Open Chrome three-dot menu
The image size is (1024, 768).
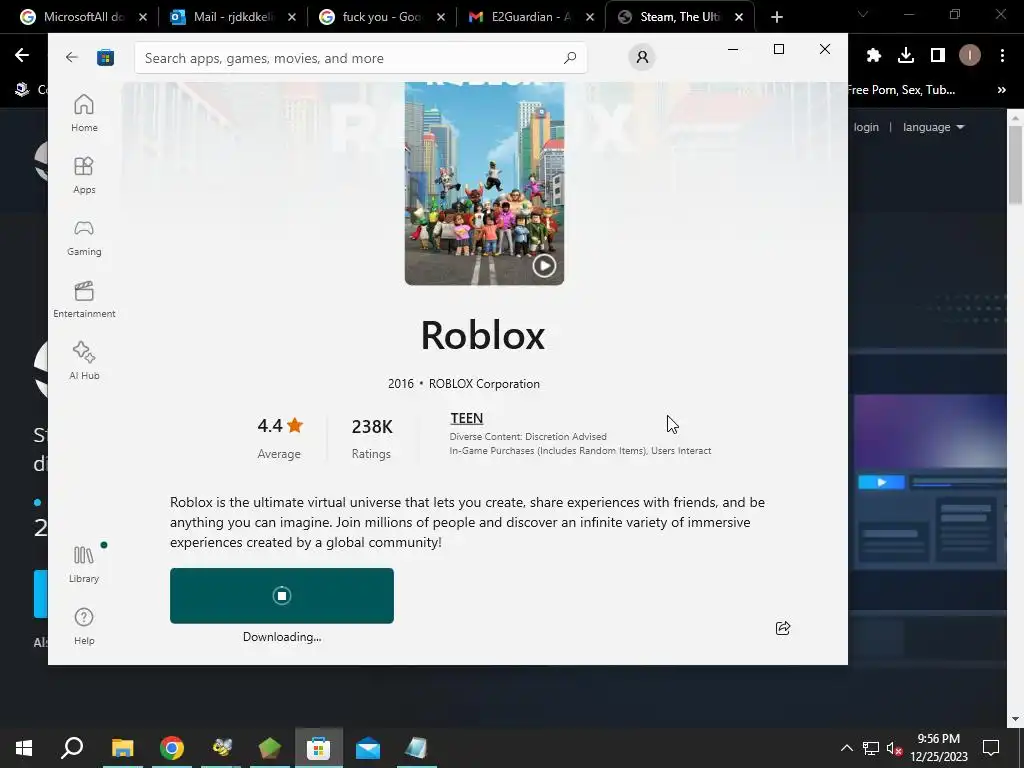tap(1002, 56)
